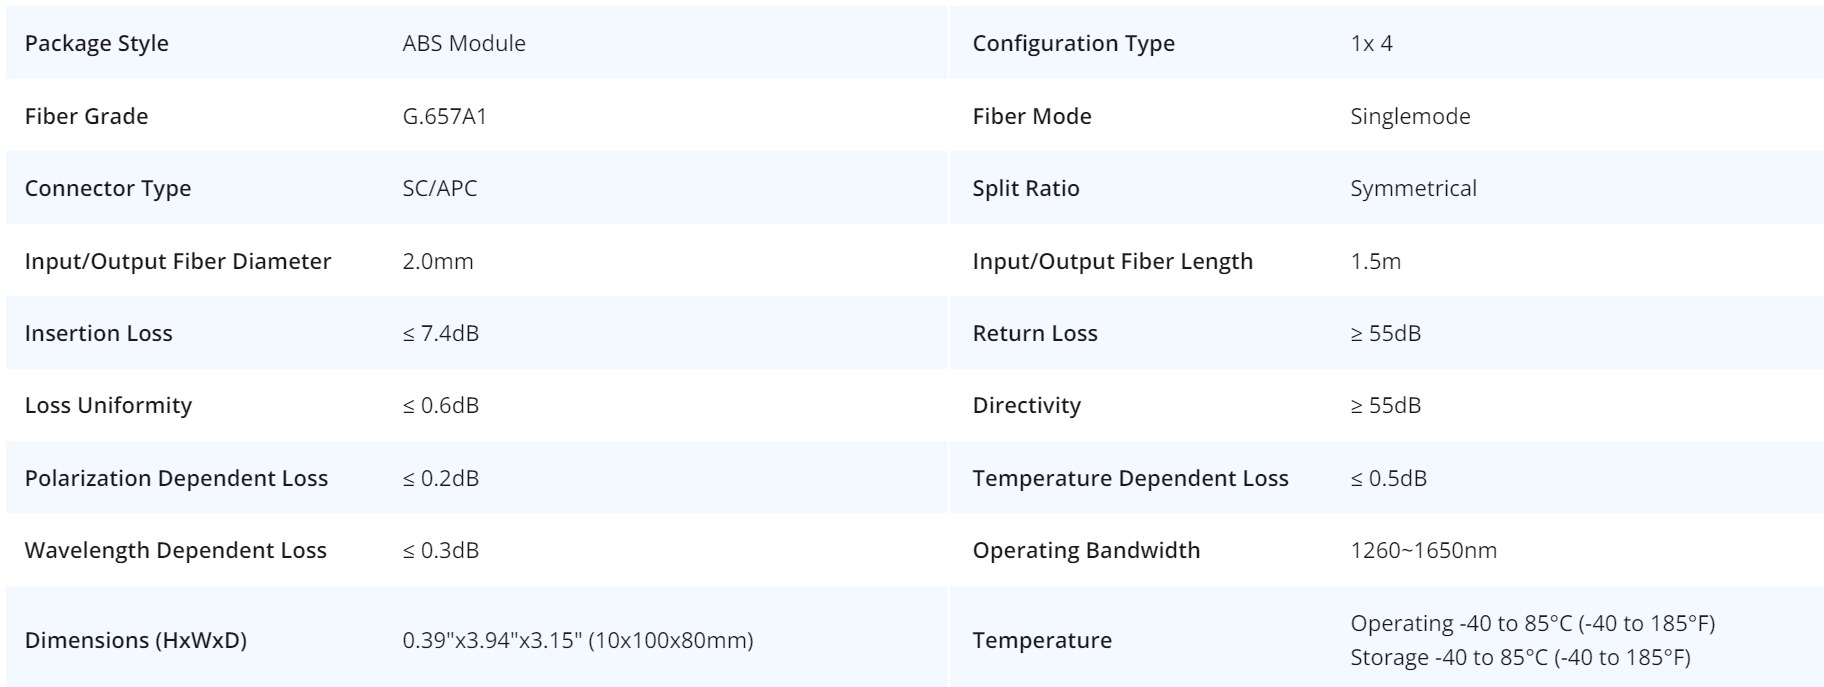Click the Insertion Loss label
This screenshot has width=1824, height=687.
[98, 333]
